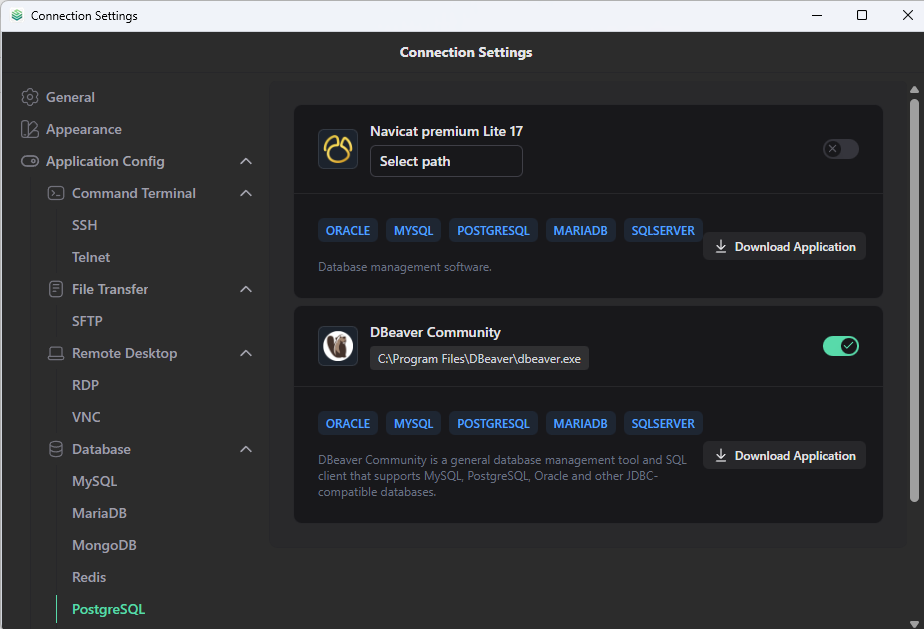Select Redis in the sidebar
The image size is (924, 629).
(x=89, y=577)
